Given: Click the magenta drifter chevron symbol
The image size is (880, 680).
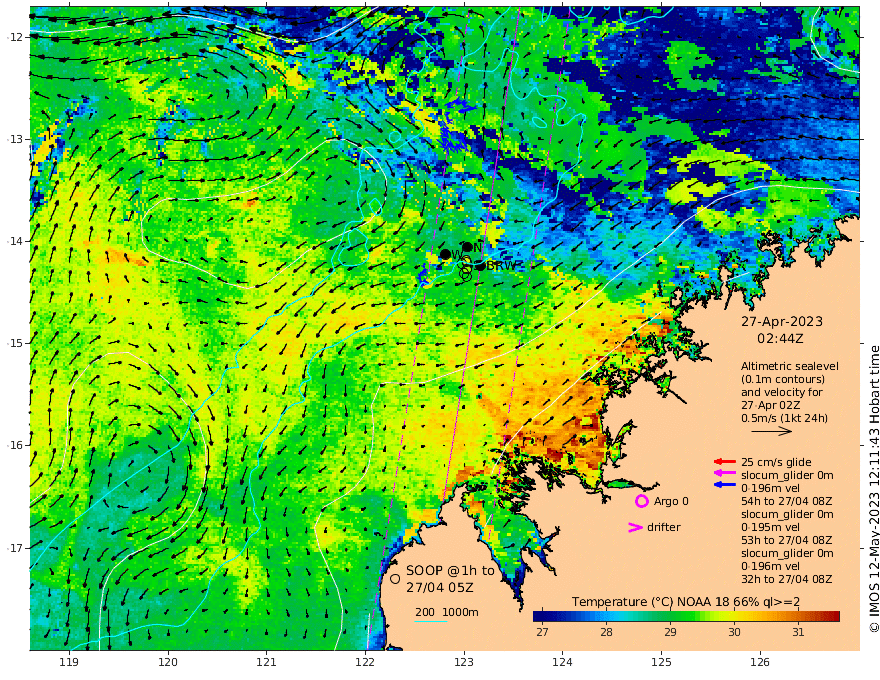Looking at the screenshot, I should [x=635, y=527].
